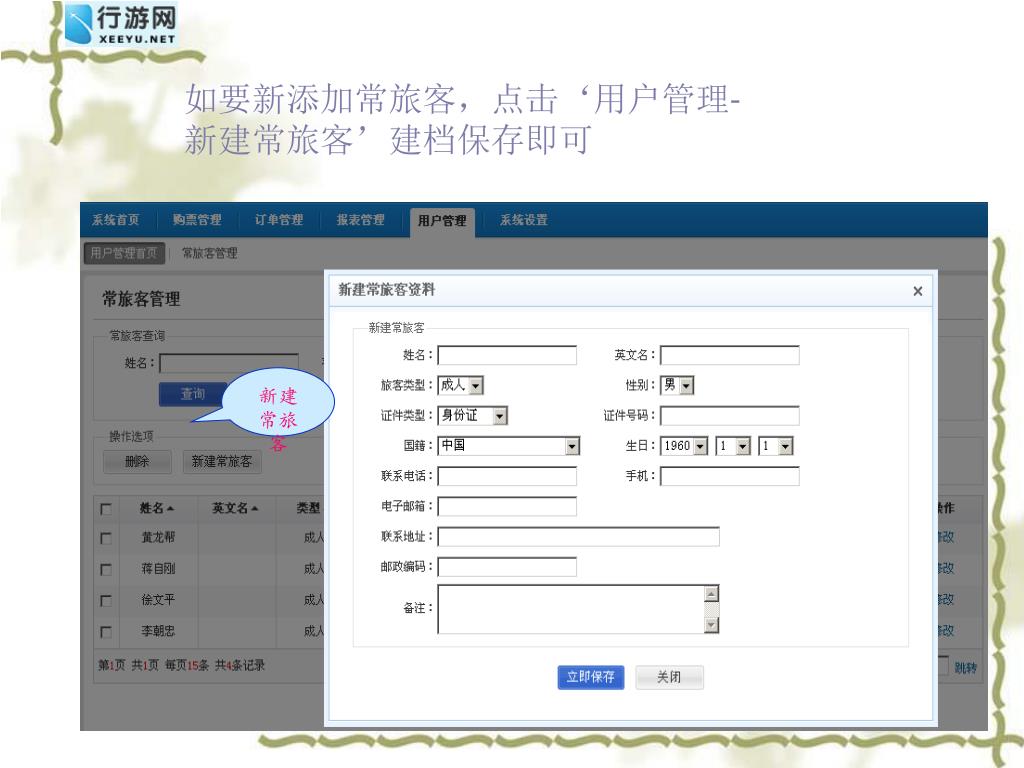1024x768 pixels.
Task: Open the 系统首页 tab
Action: [x=116, y=220]
